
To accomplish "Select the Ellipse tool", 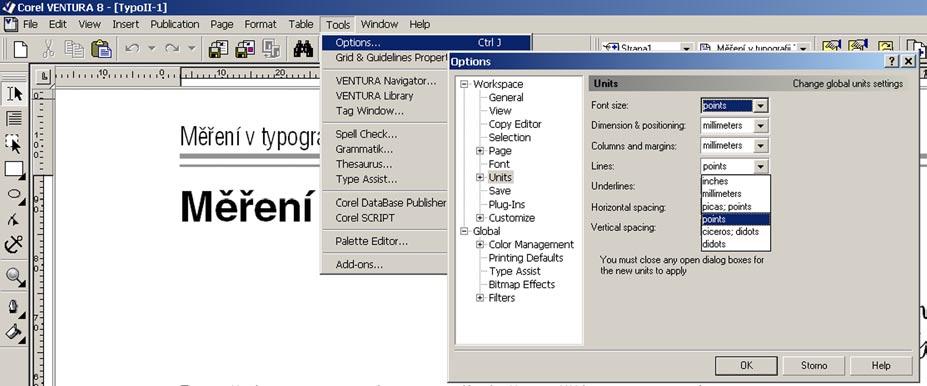I will click(x=14, y=194).
